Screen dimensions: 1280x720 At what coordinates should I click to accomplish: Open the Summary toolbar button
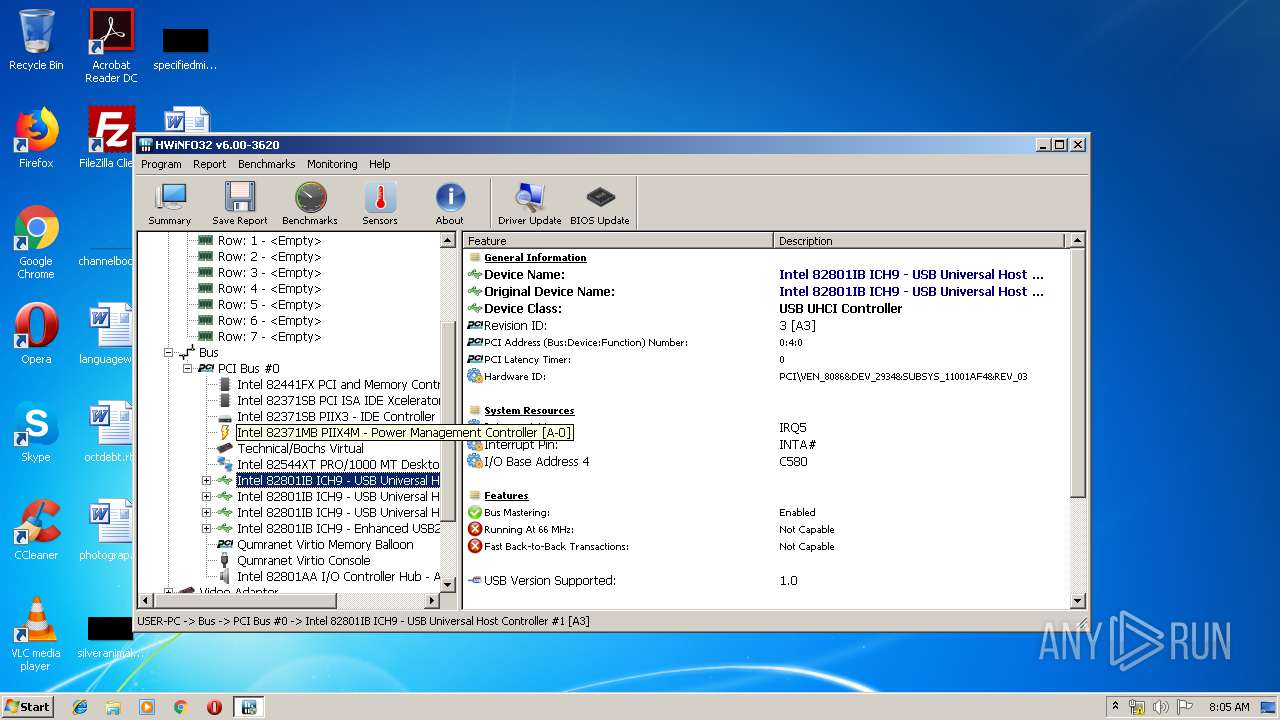(x=170, y=204)
